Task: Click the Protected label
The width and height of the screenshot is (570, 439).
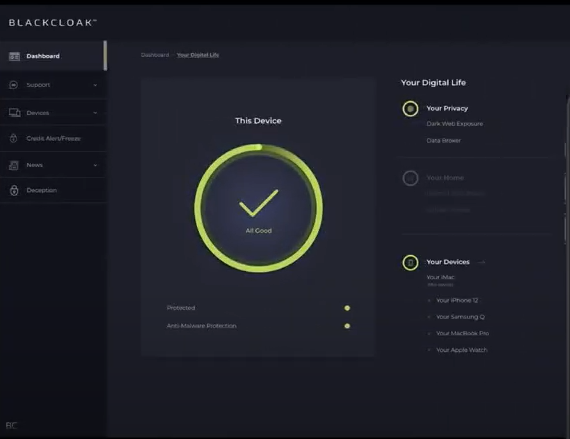Action: pos(181,308)
